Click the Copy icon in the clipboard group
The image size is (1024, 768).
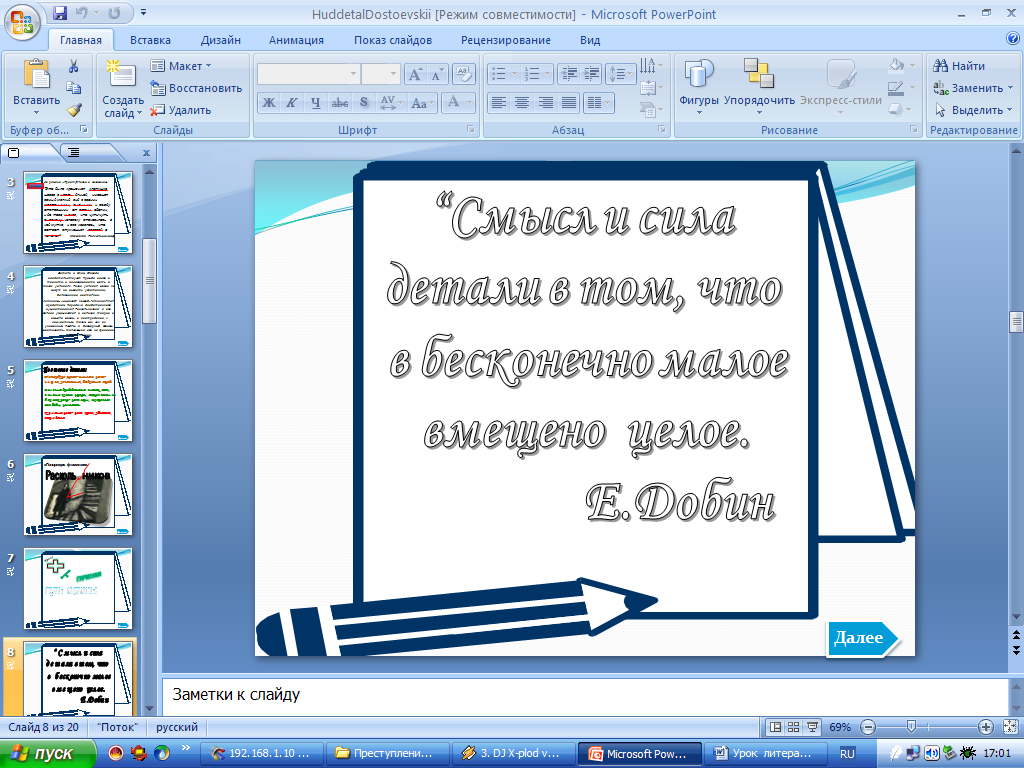coord(73,88)
